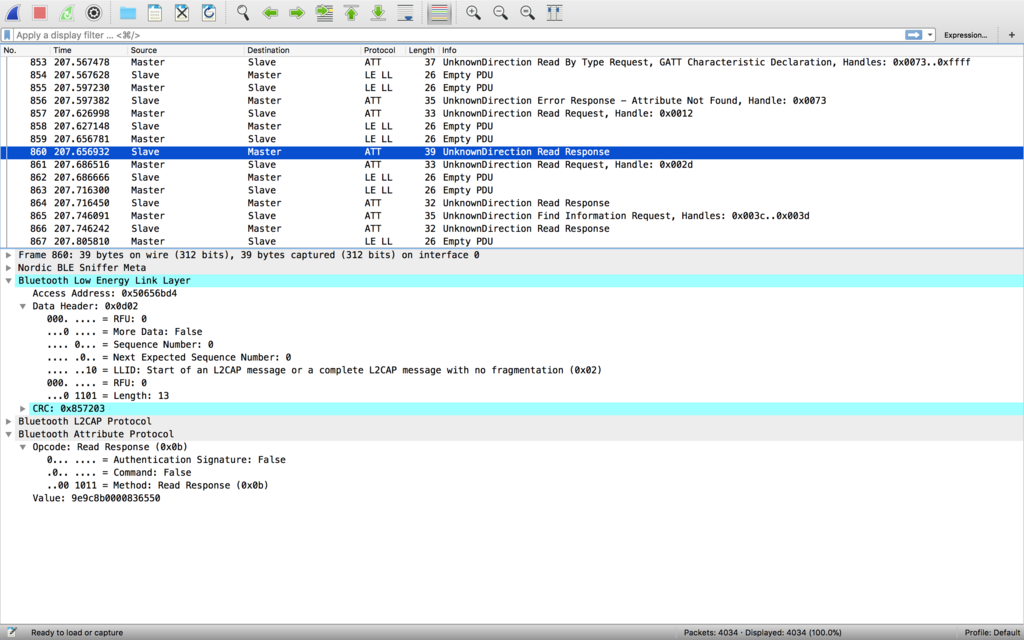Sort packets by the No. column
Image resolution: width=1024 pixels, height=640 pixels.
pos(25,50)
